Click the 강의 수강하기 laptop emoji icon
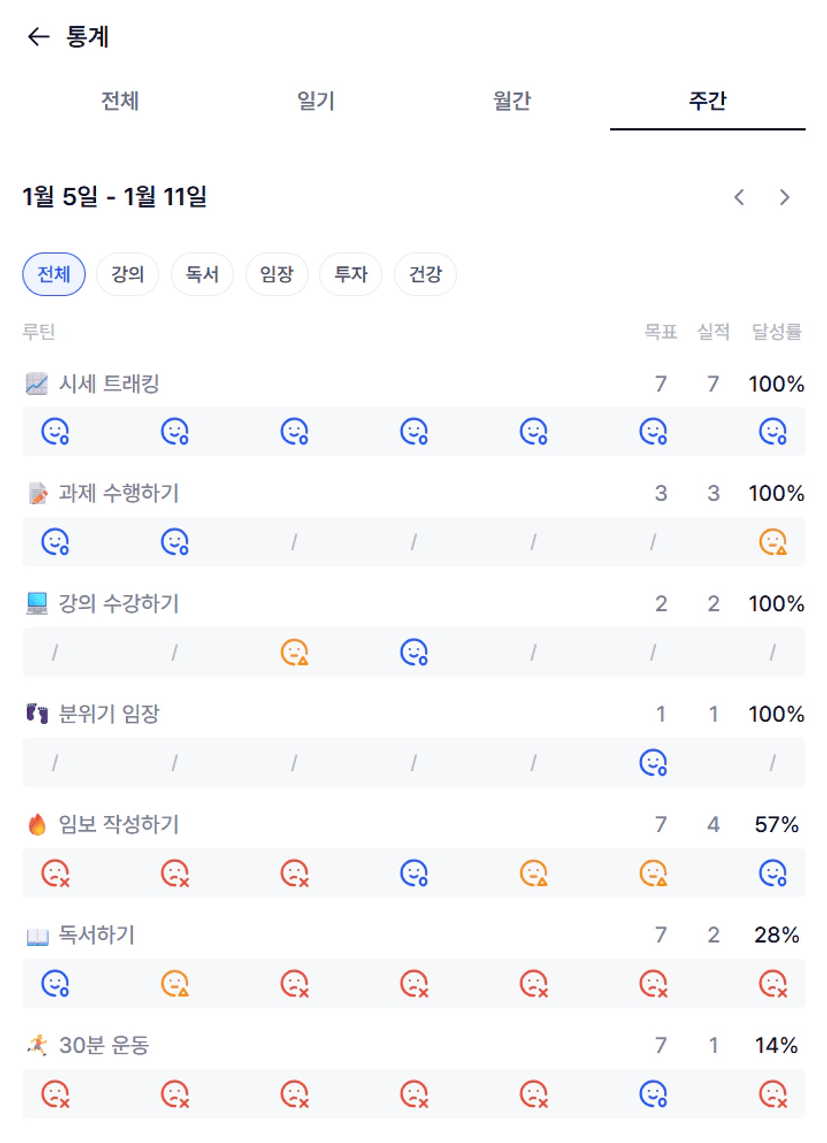827x1143 pixels. (x=36, y=604)
